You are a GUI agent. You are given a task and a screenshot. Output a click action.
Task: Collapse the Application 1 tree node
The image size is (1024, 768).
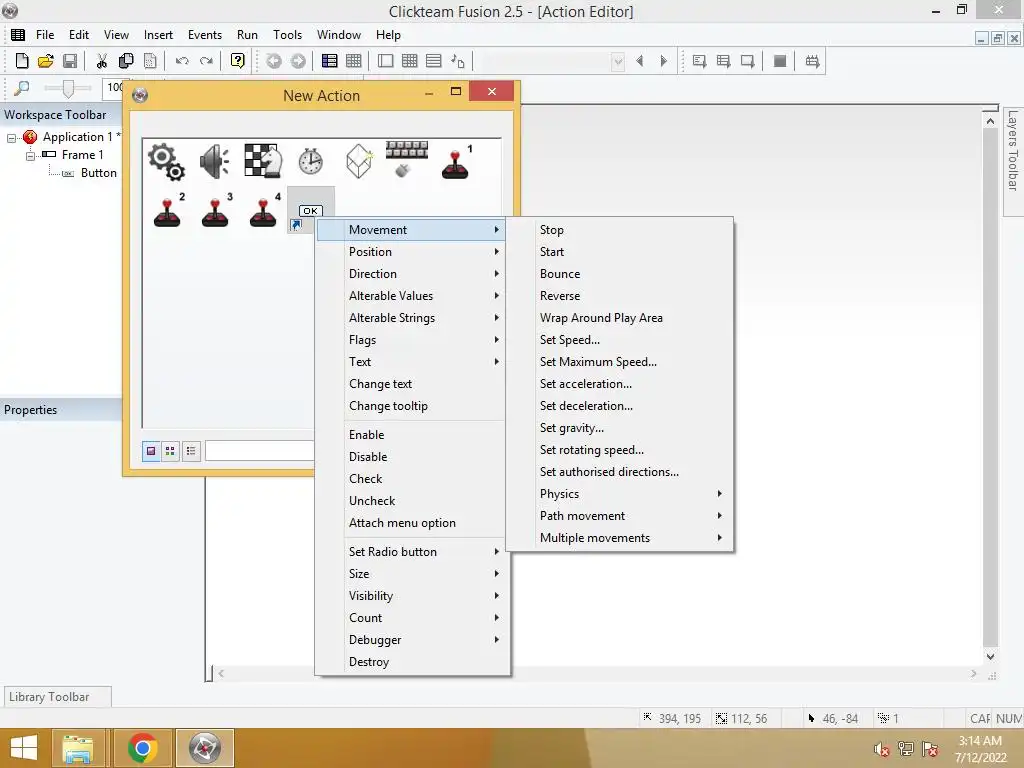point(11,138)
